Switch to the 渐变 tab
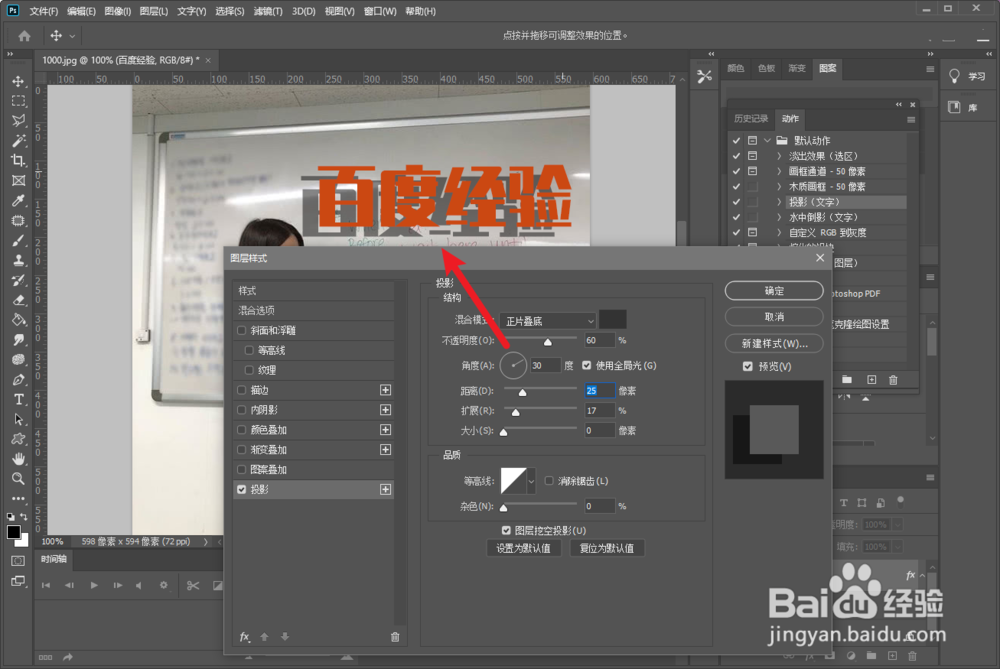1000x669 pixels. (797, 68)
